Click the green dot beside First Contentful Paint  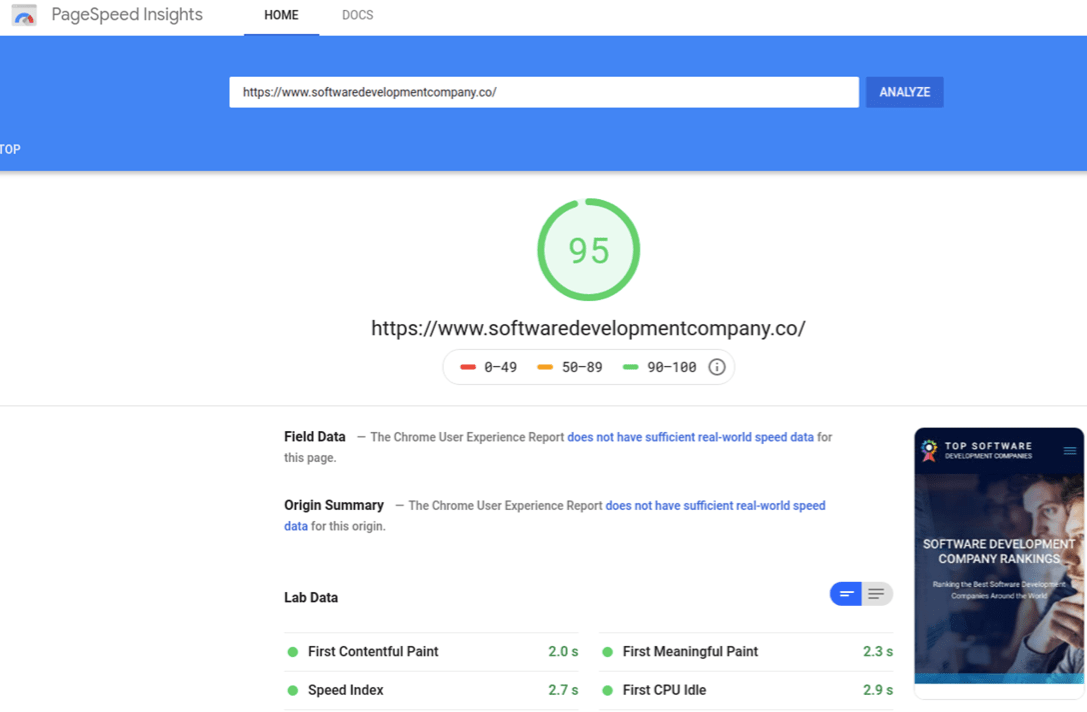[293, 652]
